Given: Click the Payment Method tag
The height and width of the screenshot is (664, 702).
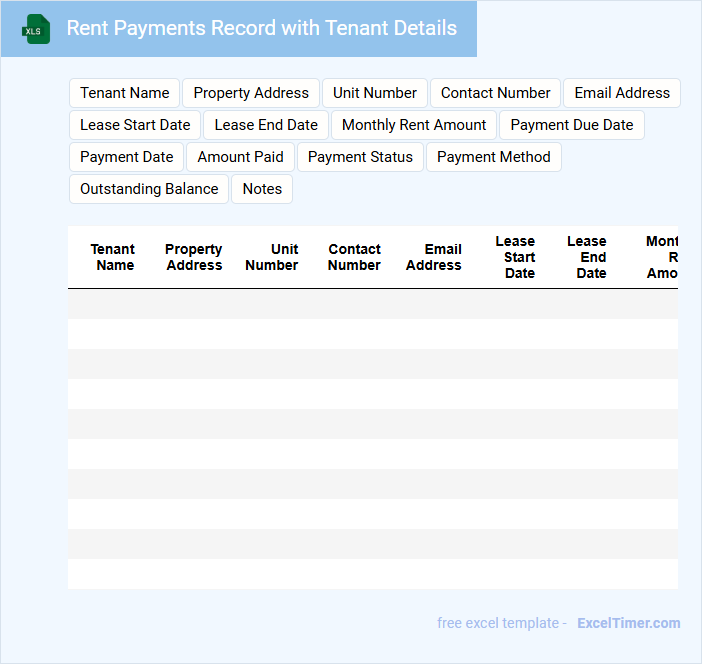Looking at the screenshot, I should (494, 157).
